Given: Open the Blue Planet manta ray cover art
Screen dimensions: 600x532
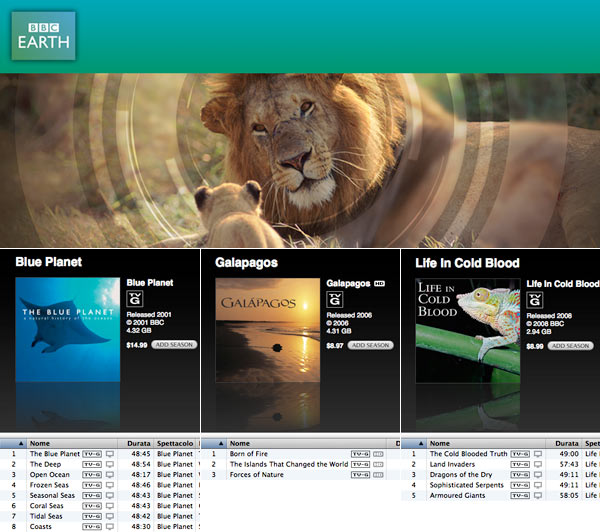Looking at the screenshot, I should (x=68, y=330).
